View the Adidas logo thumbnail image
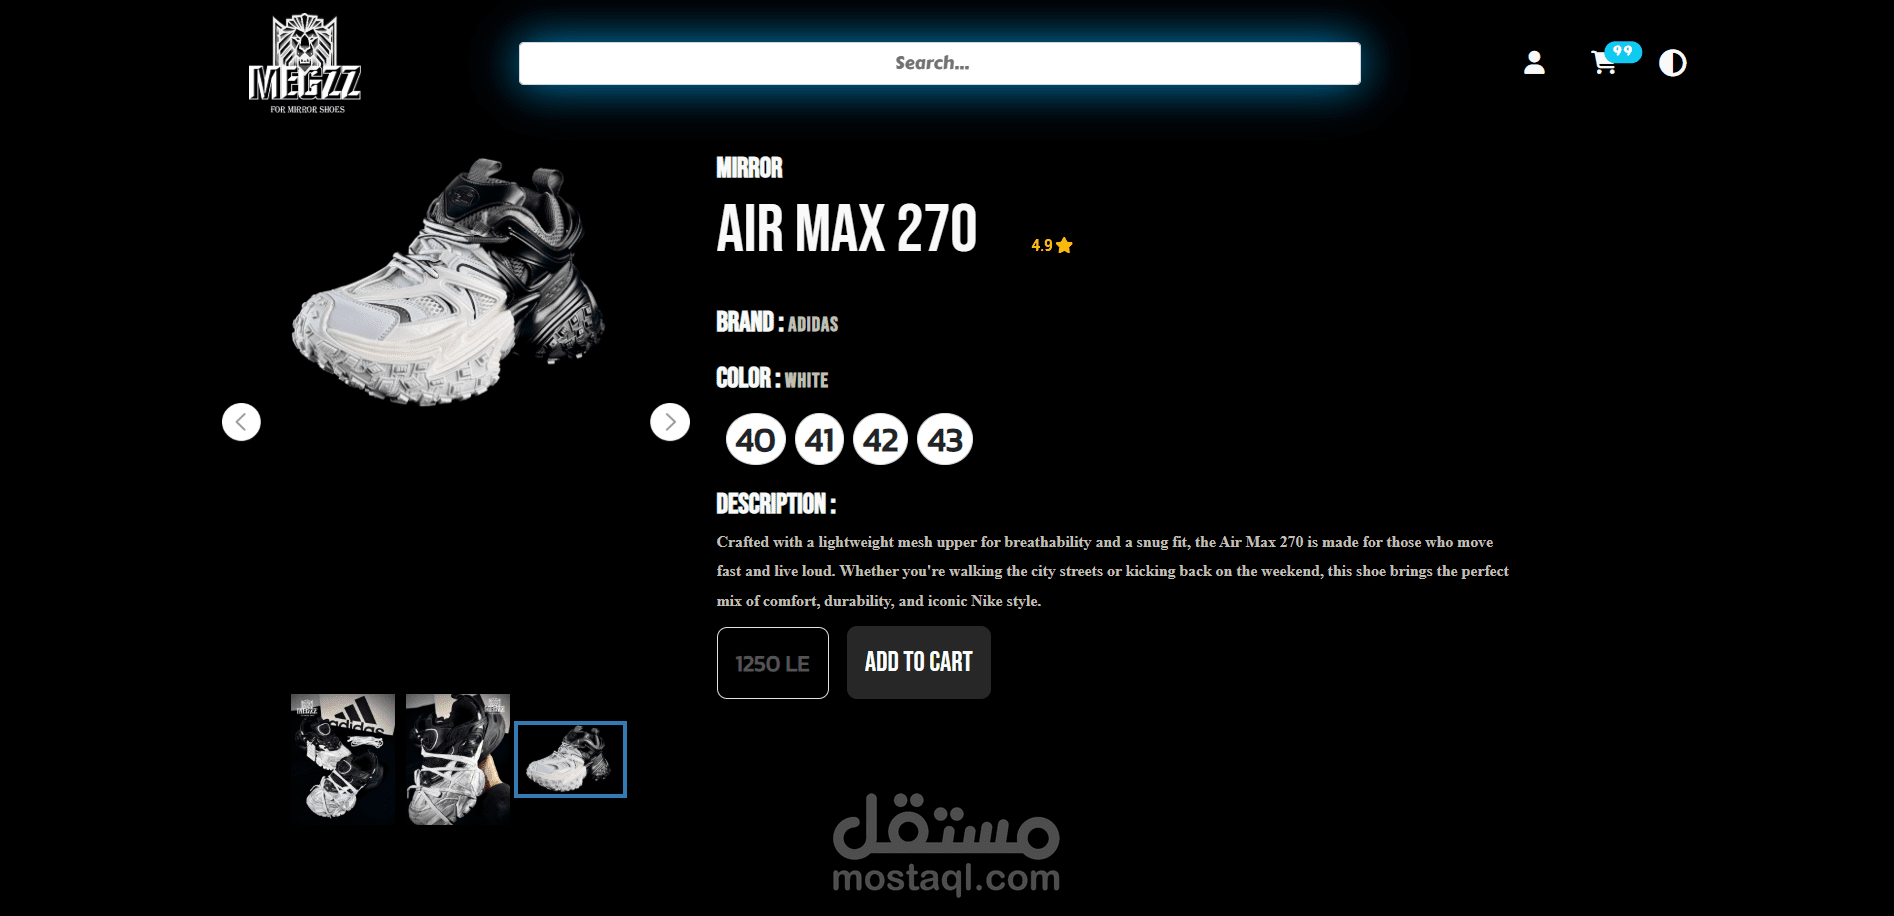Screen dimensions: 1894x916 [343, 759]
